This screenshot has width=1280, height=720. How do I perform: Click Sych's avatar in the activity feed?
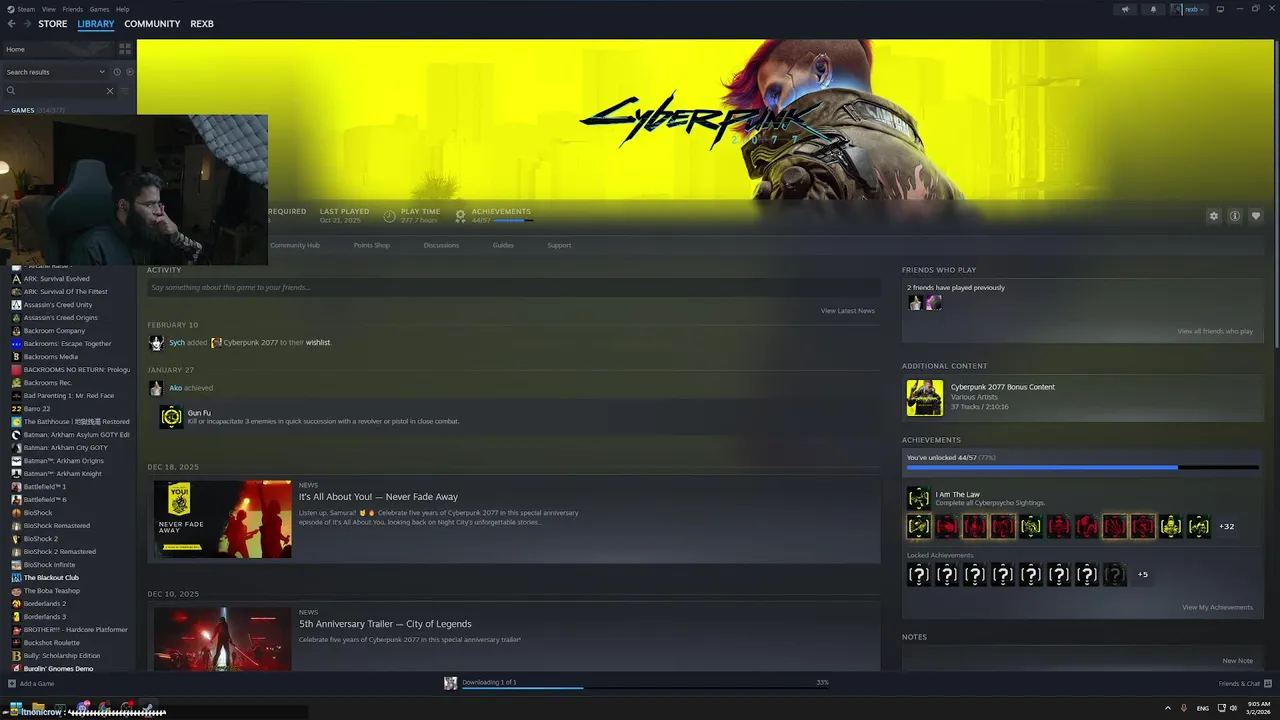coord(156,343)
